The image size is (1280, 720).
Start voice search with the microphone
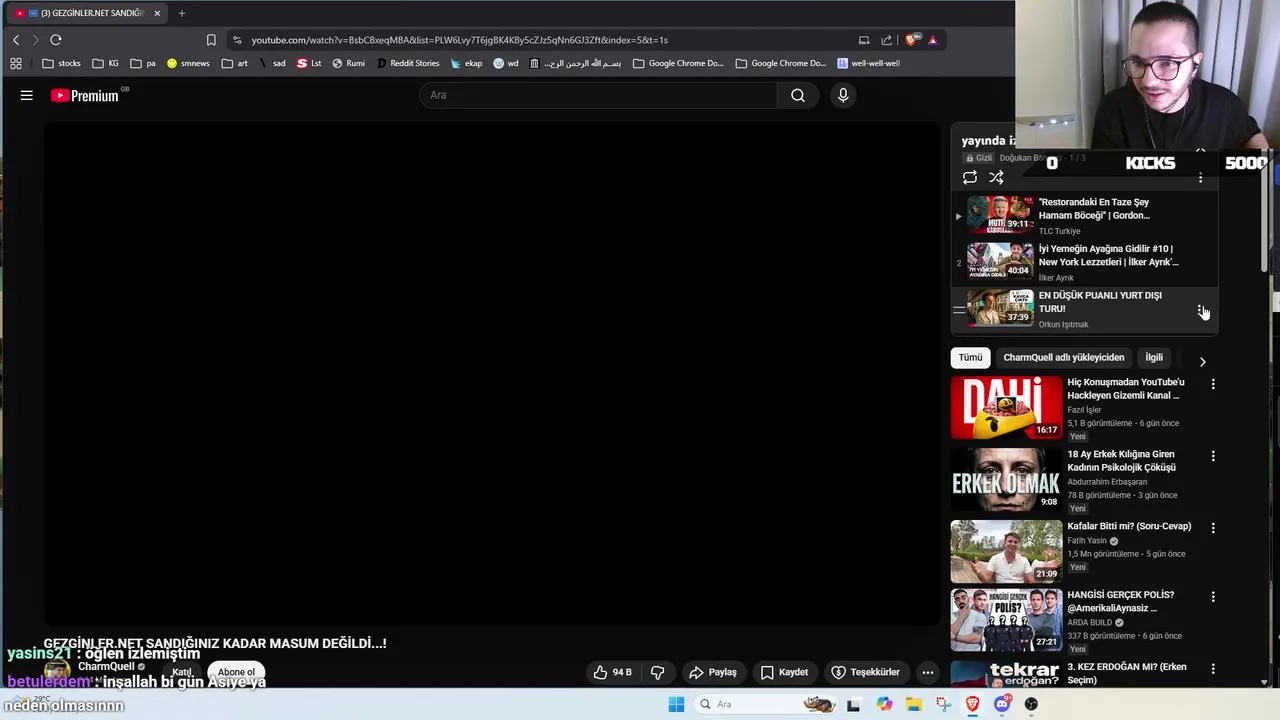[843, 96]
